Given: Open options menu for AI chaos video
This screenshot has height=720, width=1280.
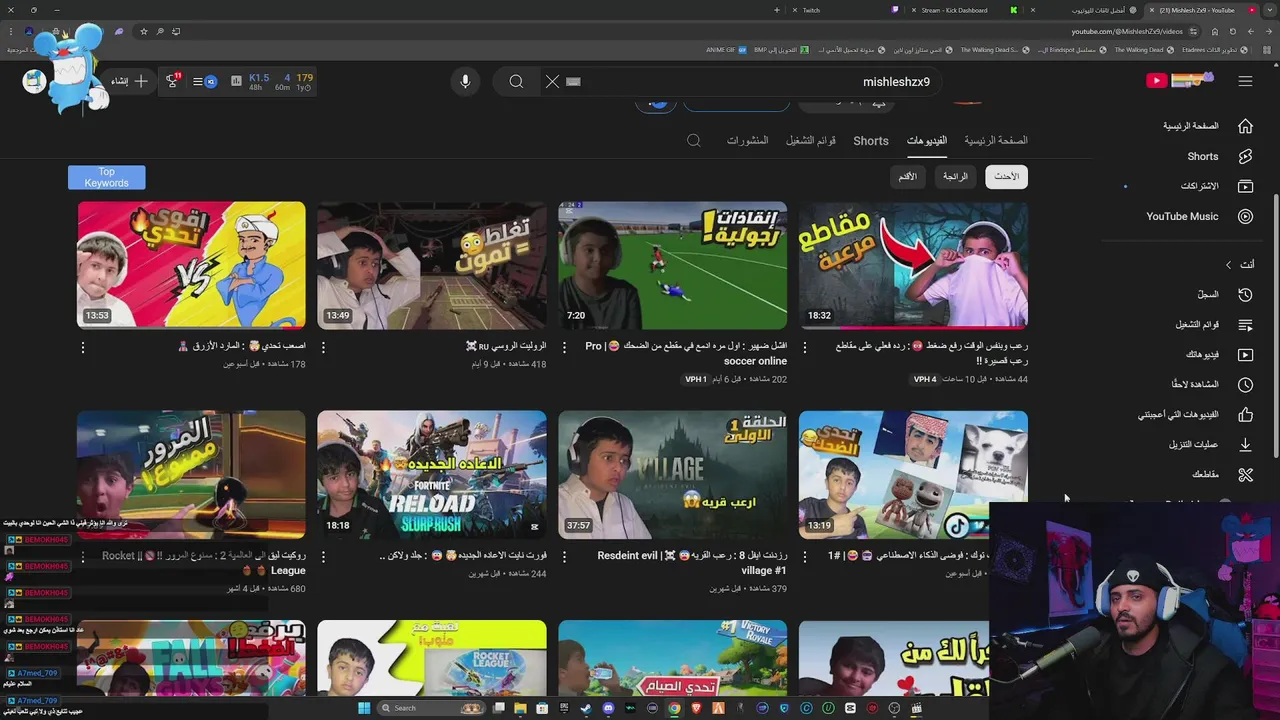Looking at the screenshot, I should [x=805, y=556].
